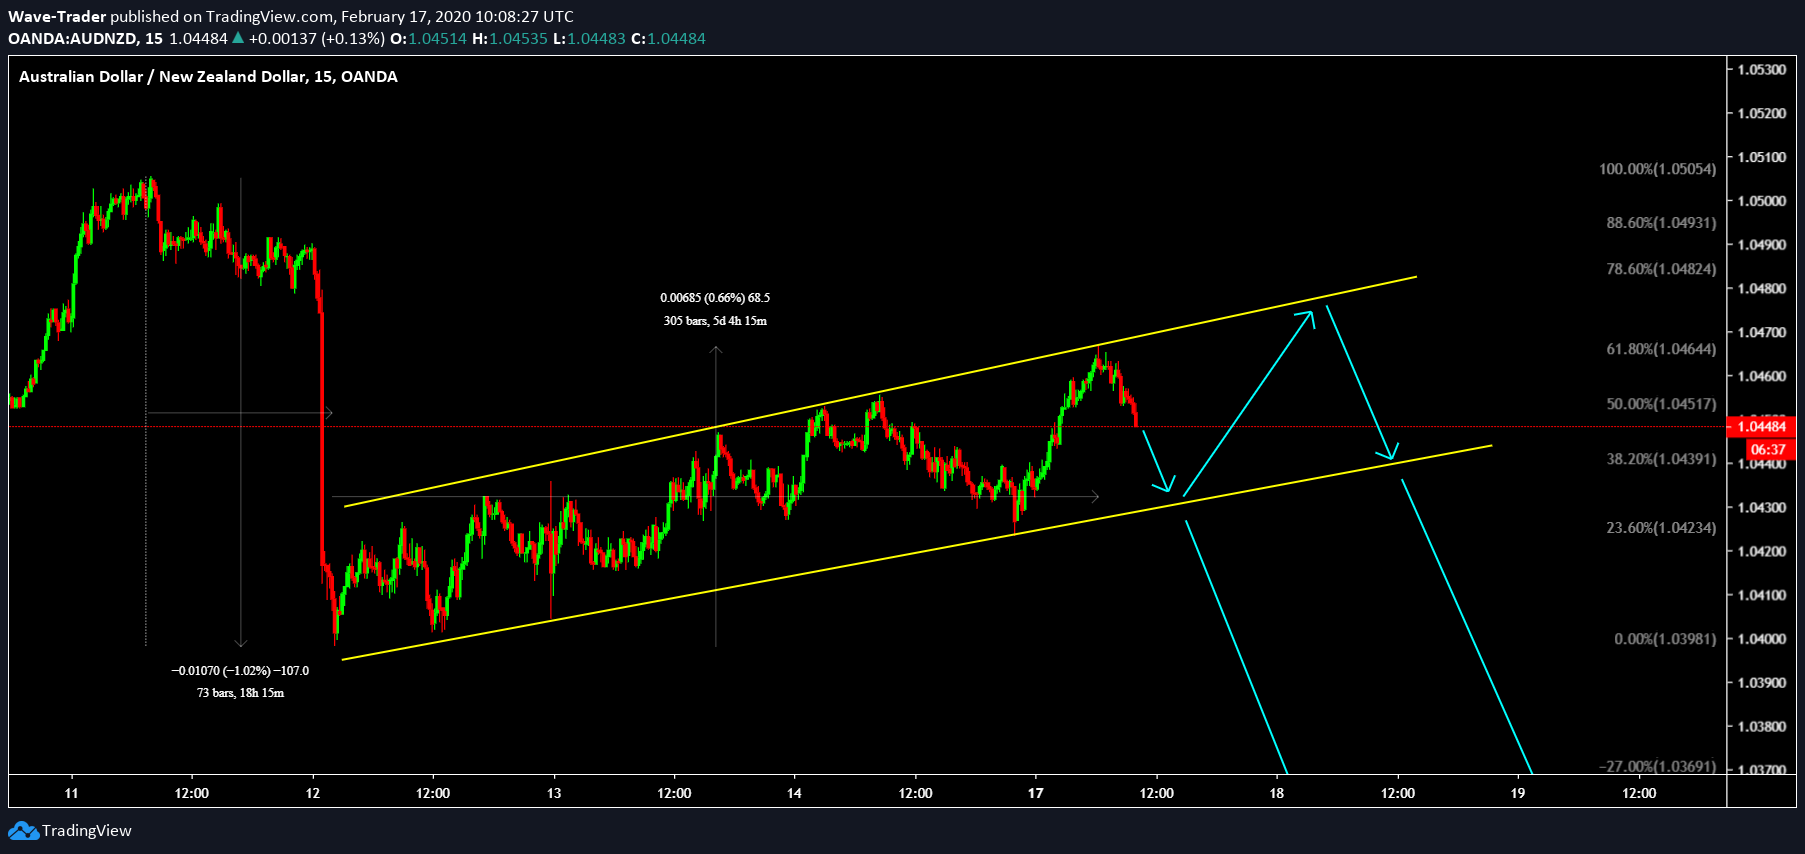The width and height of the screenshot is (1805, 854).
Task: Click the +0.00137 (+0.13%) change value
Action: 316,38
